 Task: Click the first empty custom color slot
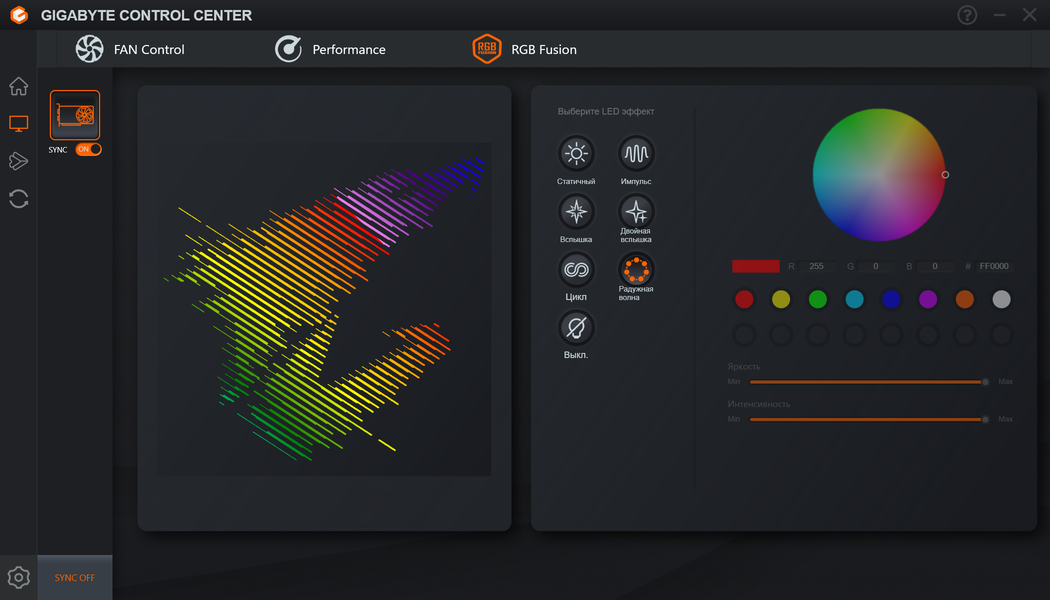(x=744, y=334)
